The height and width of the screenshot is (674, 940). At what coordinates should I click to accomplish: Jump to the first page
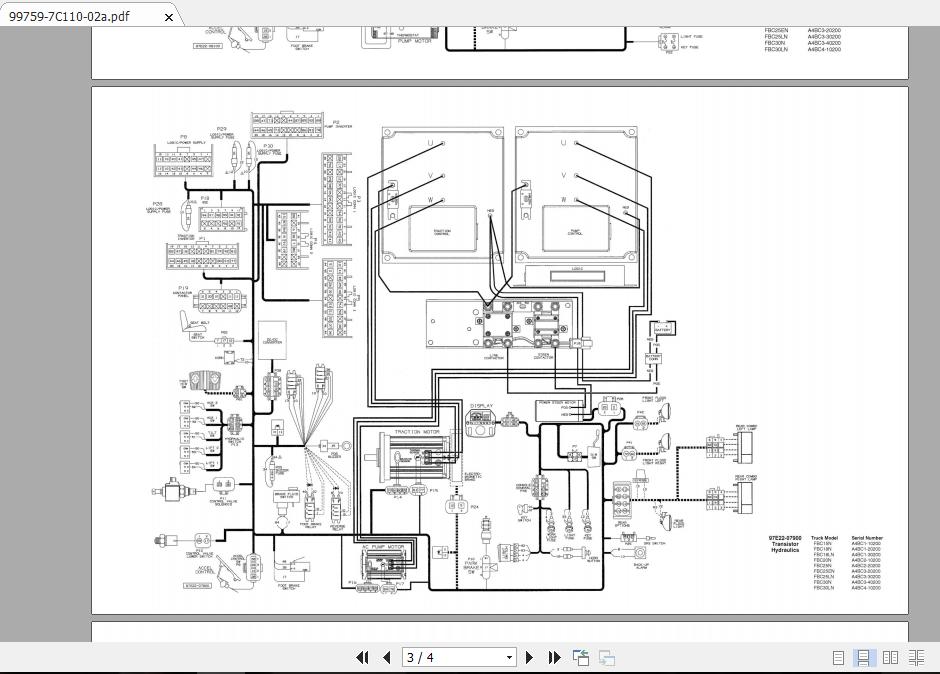point(362,657)
